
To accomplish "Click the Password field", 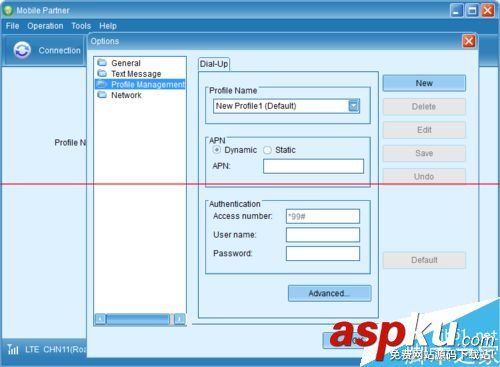I will (323, 253).
